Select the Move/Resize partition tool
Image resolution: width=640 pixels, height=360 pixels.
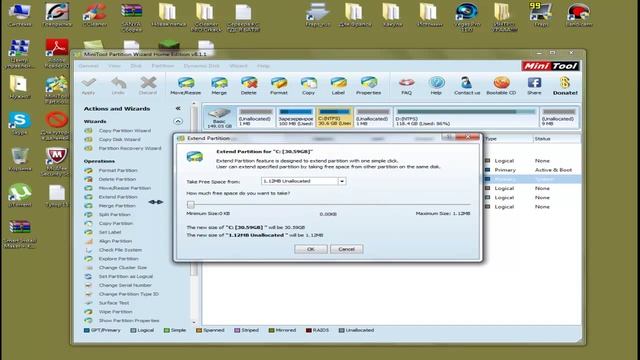click(186, 86)
